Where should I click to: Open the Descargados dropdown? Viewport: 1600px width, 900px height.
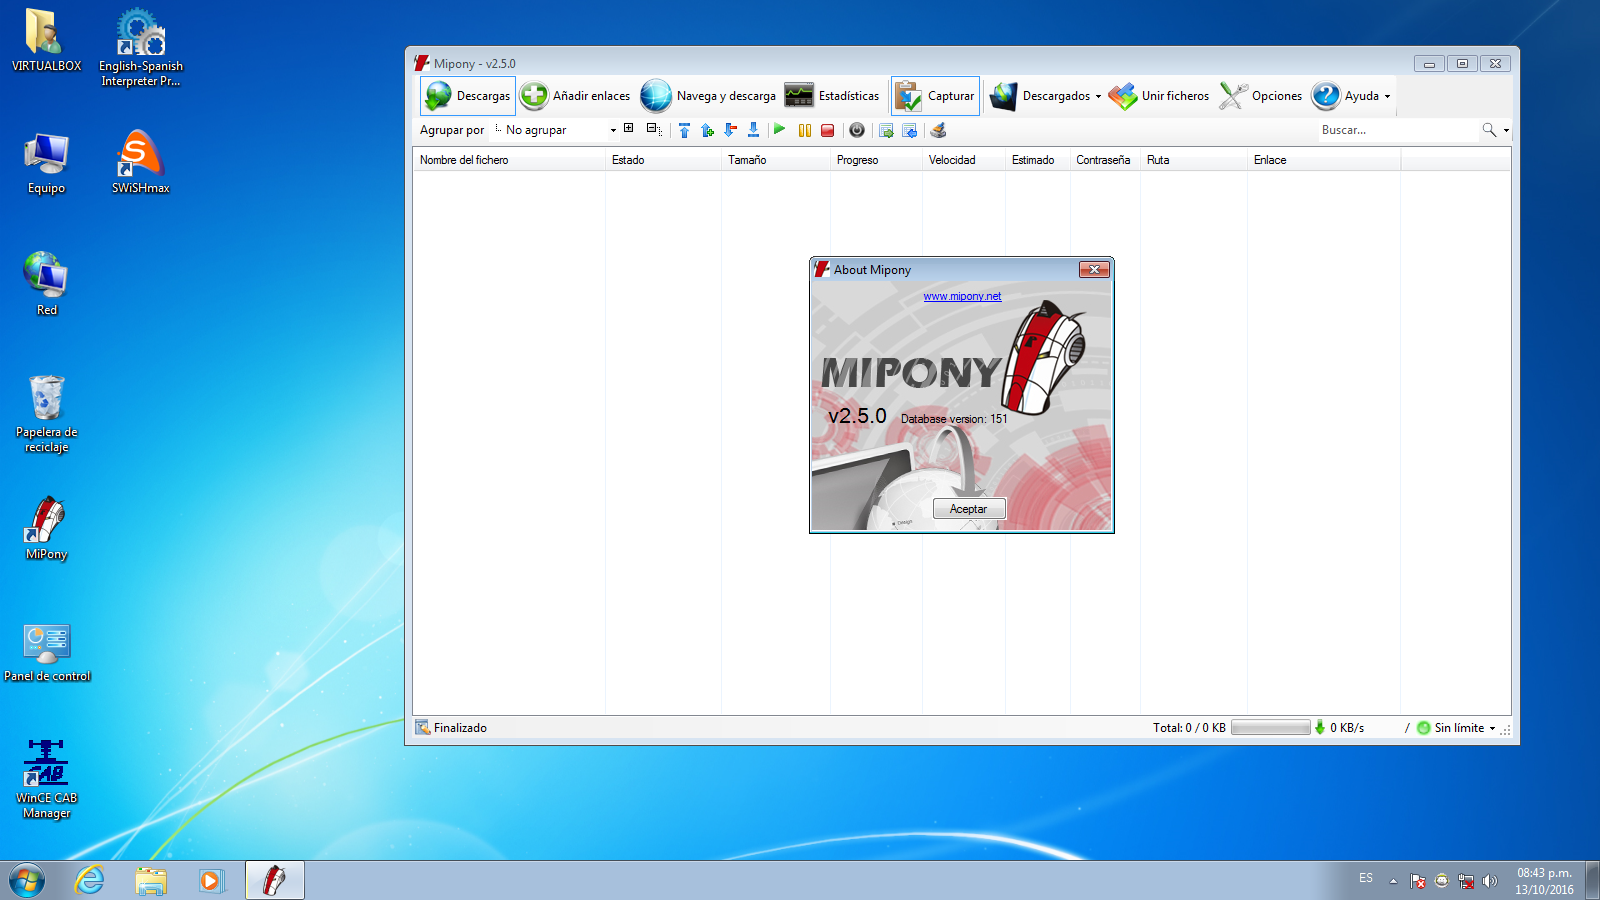coord(1045,96)
